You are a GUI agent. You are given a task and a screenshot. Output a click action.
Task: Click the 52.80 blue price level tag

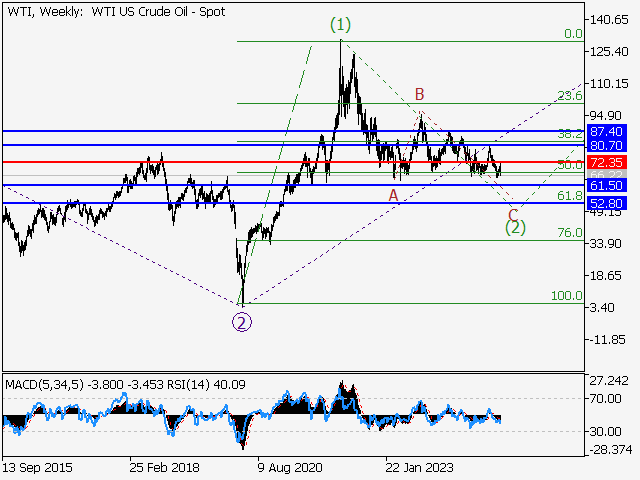pos(606,203)
